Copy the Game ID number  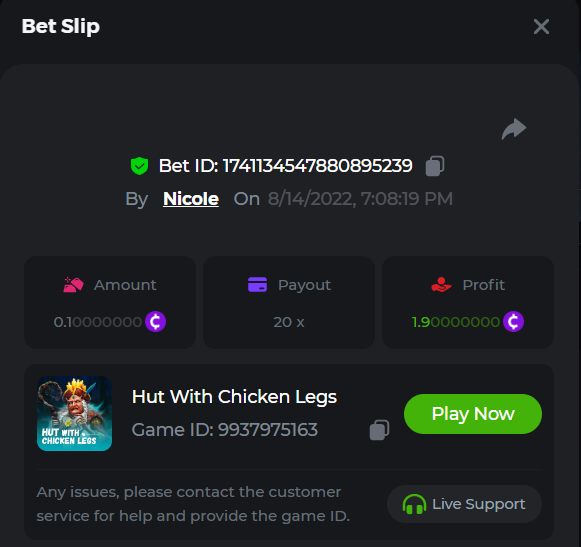[x=379, y=430]
